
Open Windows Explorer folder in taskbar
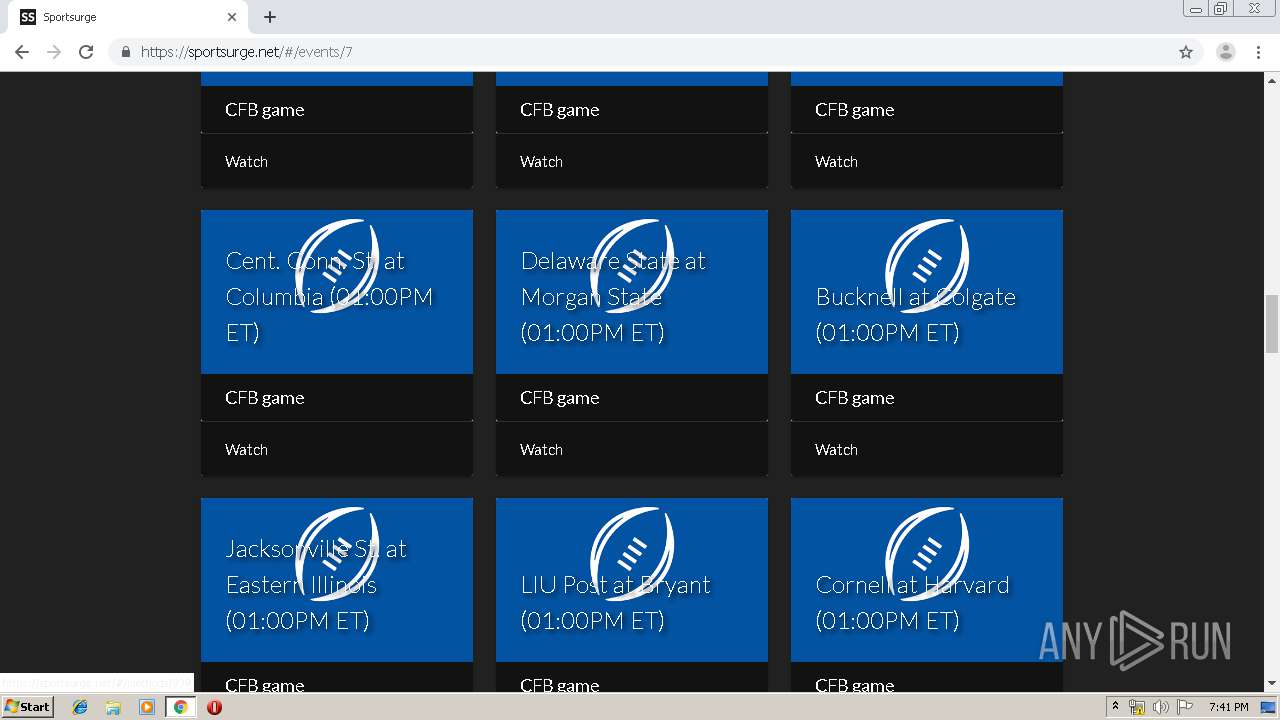113,707
